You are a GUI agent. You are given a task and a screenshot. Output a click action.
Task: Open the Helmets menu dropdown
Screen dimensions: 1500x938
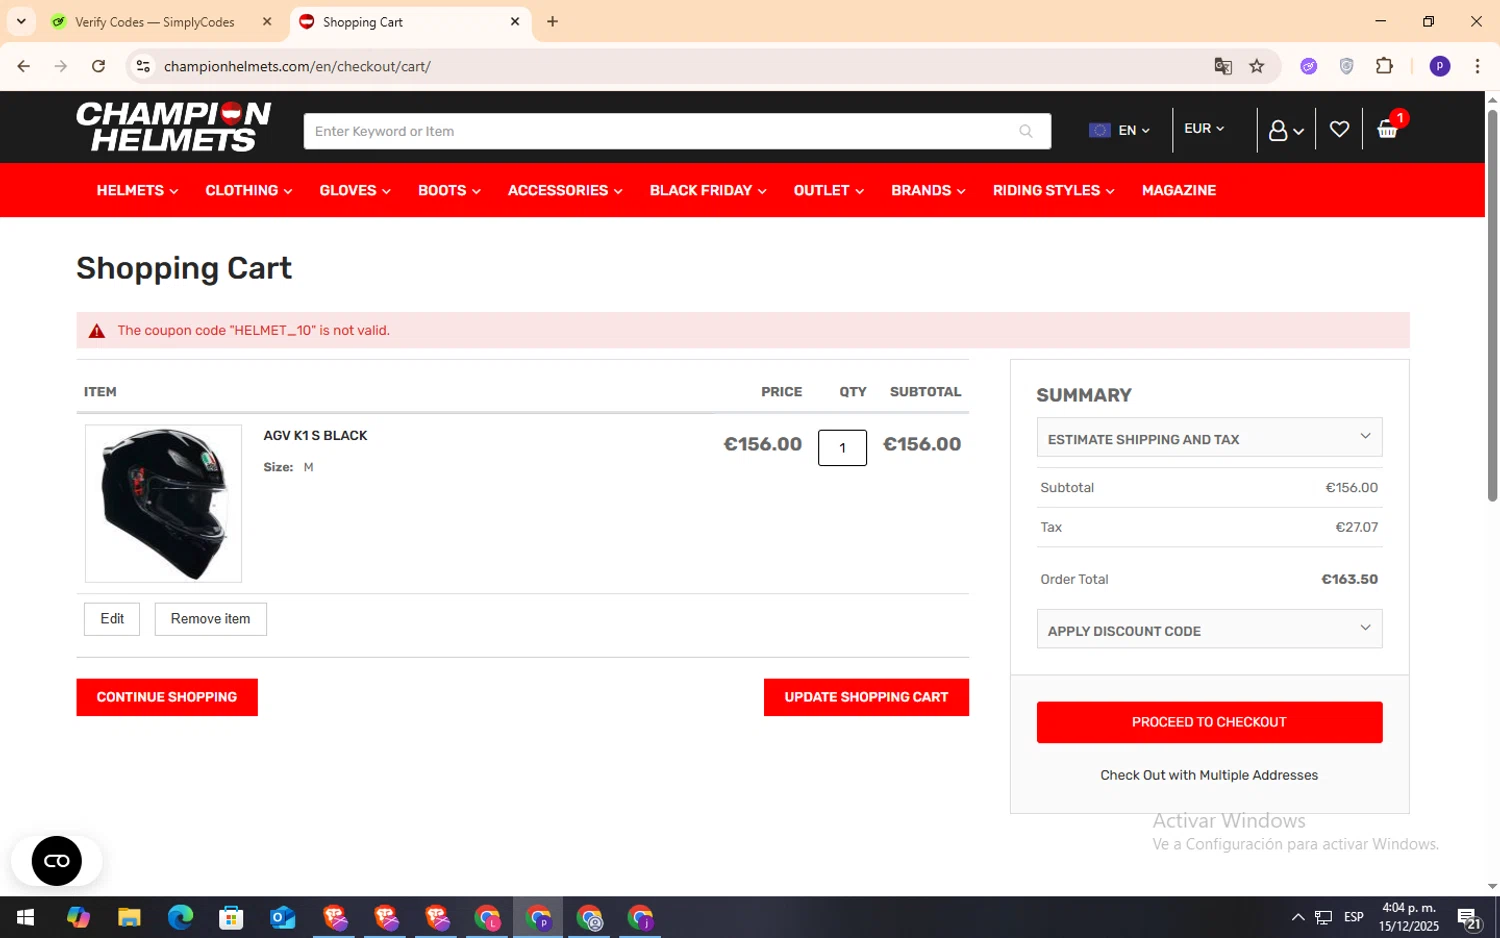coord(137,190)
